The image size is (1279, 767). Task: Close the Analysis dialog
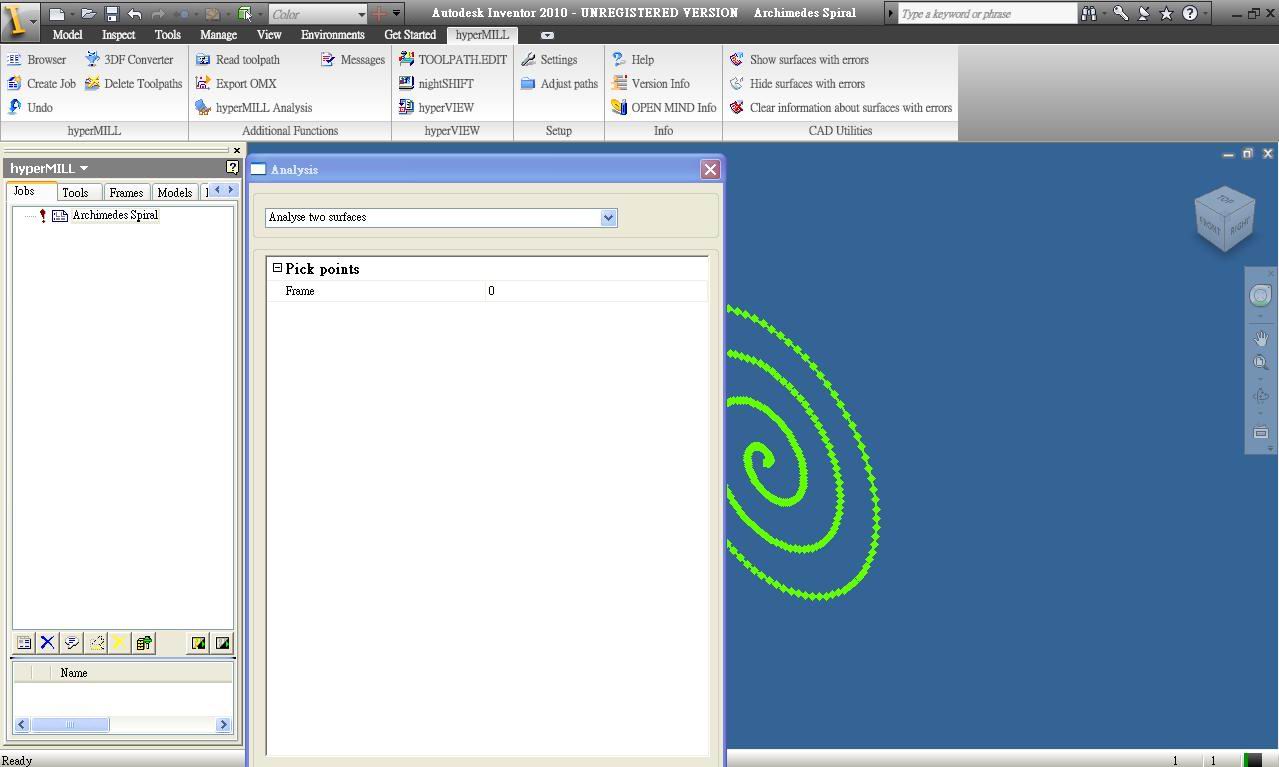point(710,169)
